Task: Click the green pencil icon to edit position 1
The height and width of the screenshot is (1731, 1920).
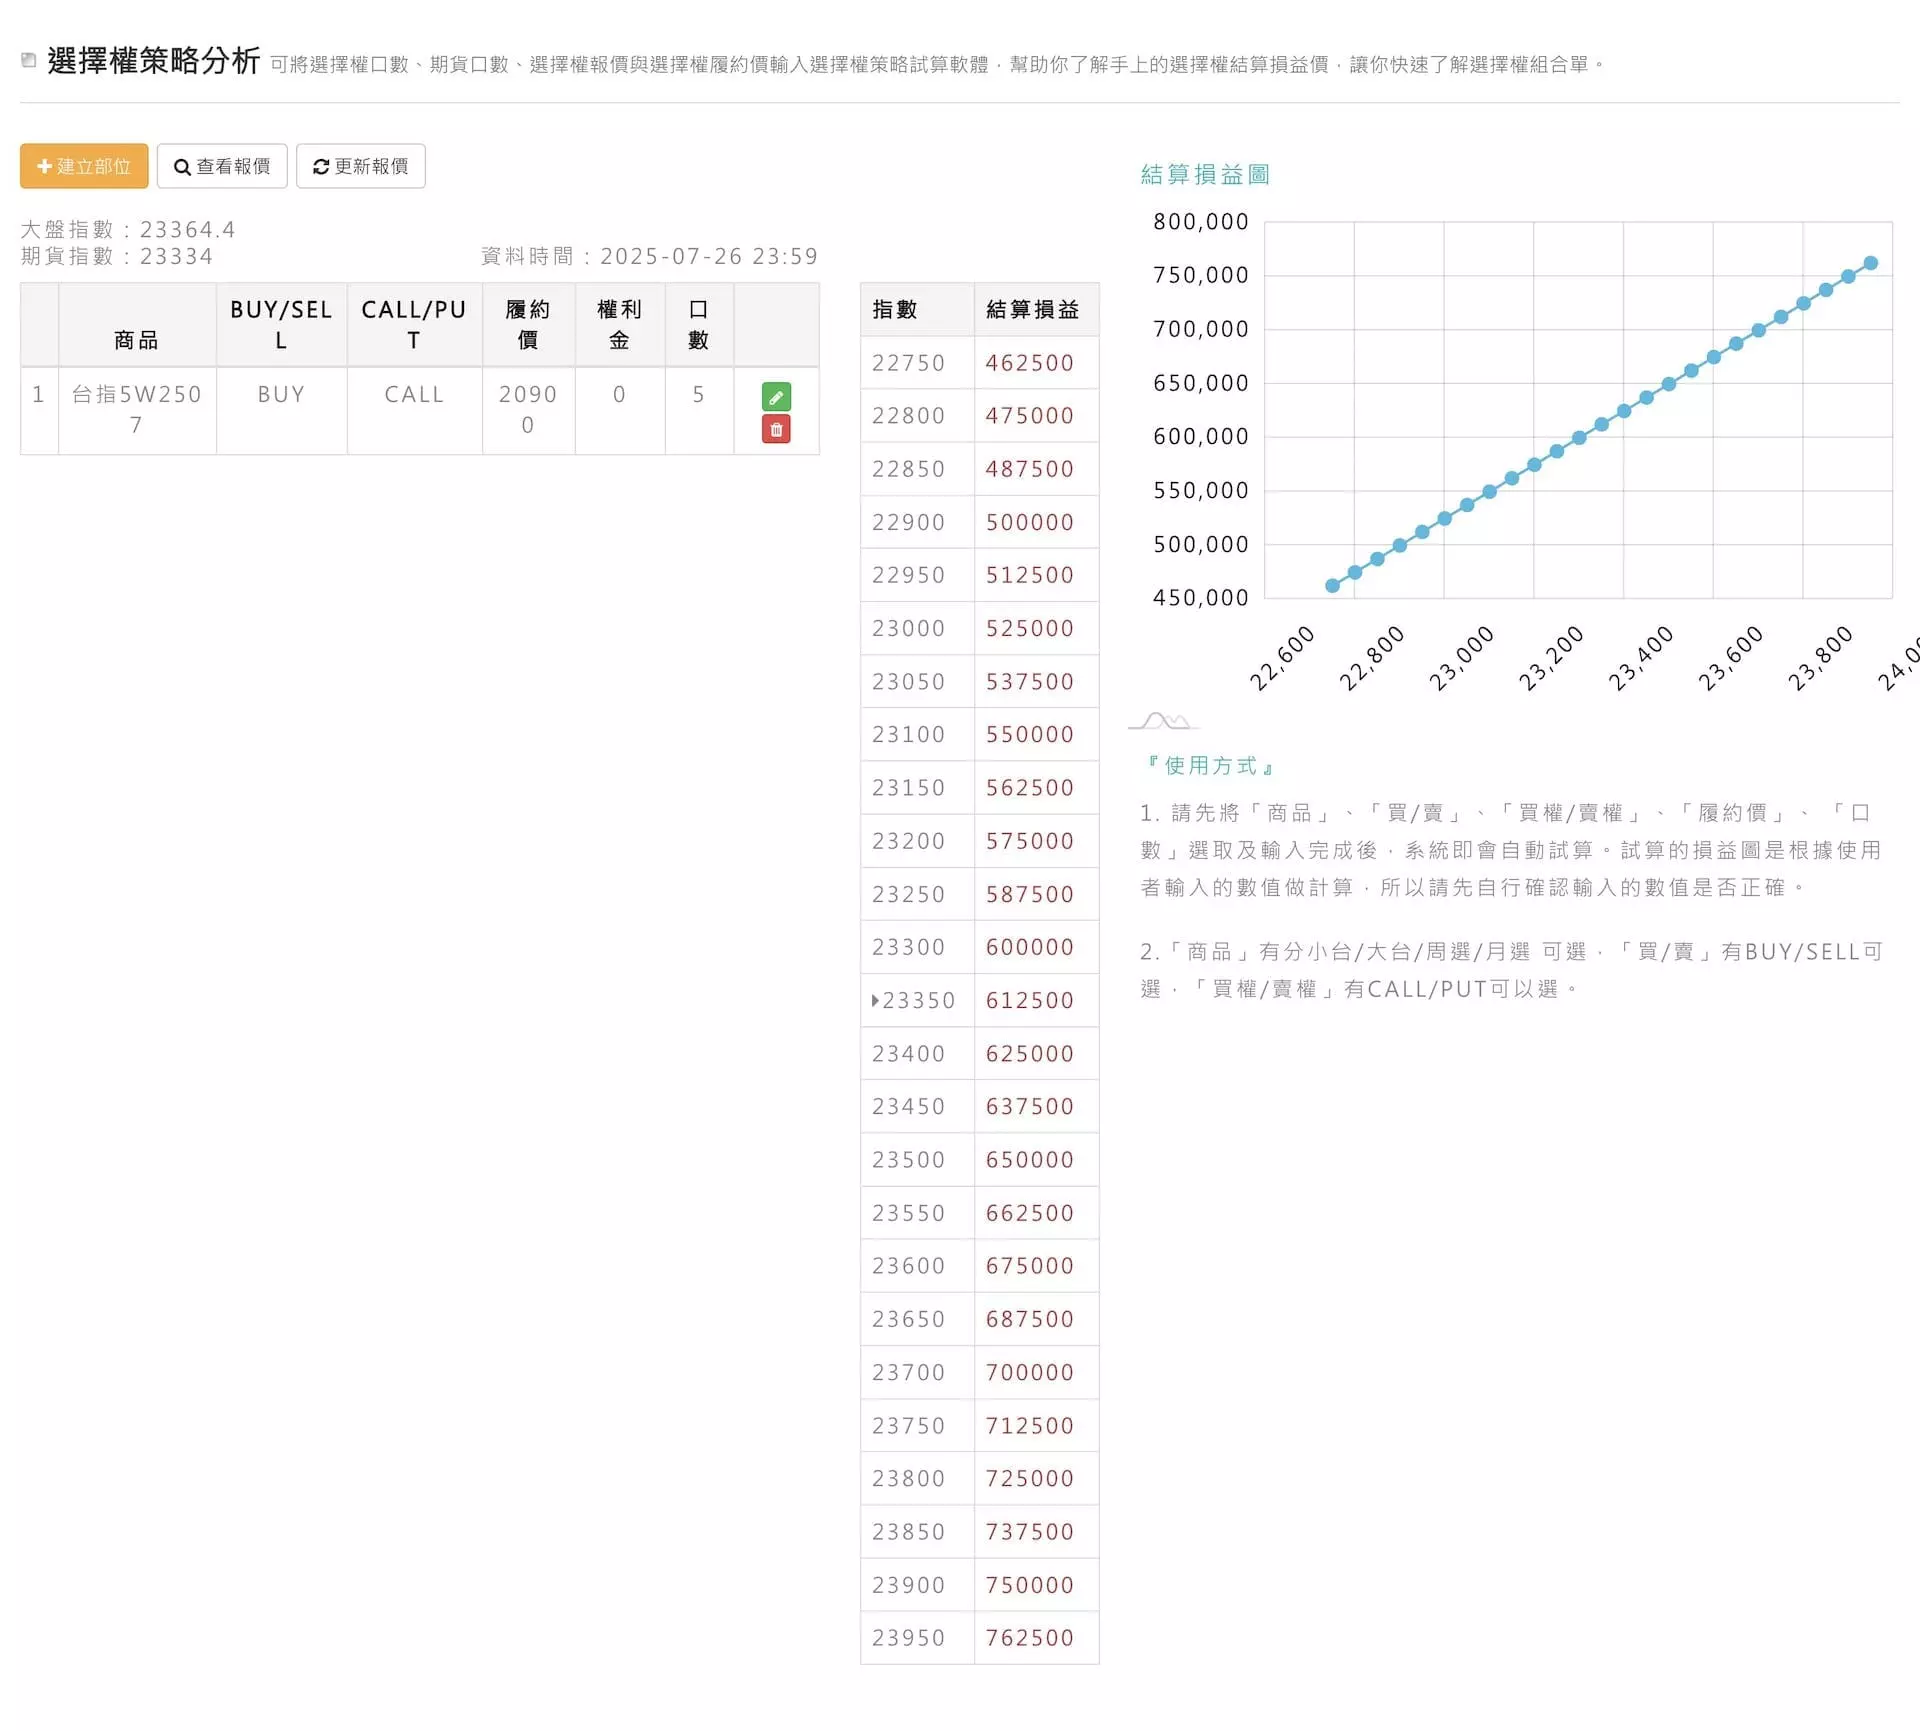Action: (776, 396)
